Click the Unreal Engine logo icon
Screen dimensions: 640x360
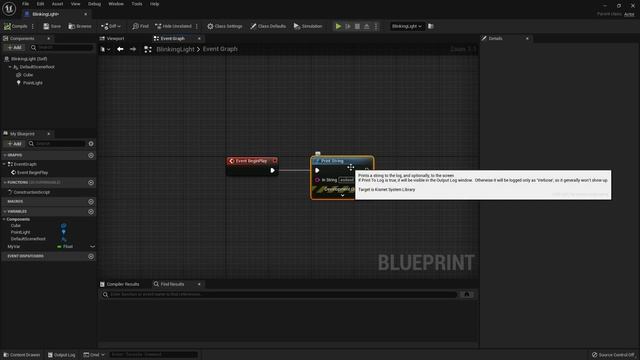[x=9, y=8]
